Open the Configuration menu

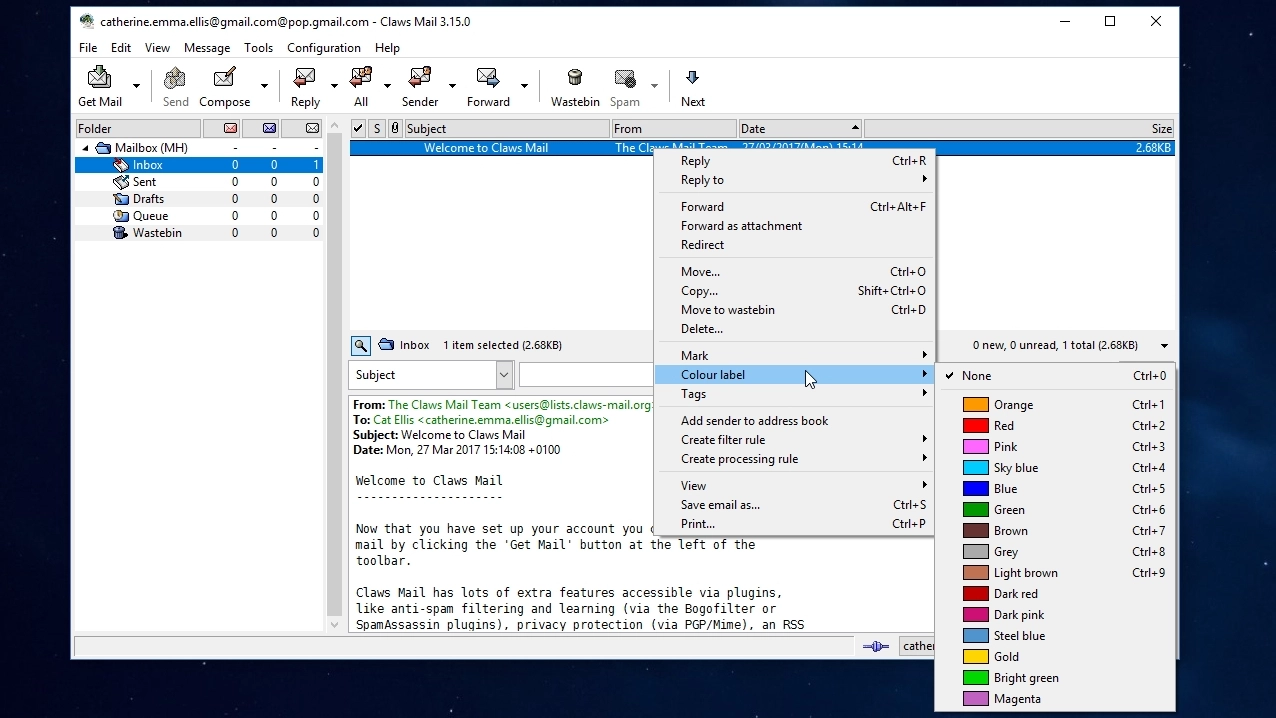(x=323, y=48)
